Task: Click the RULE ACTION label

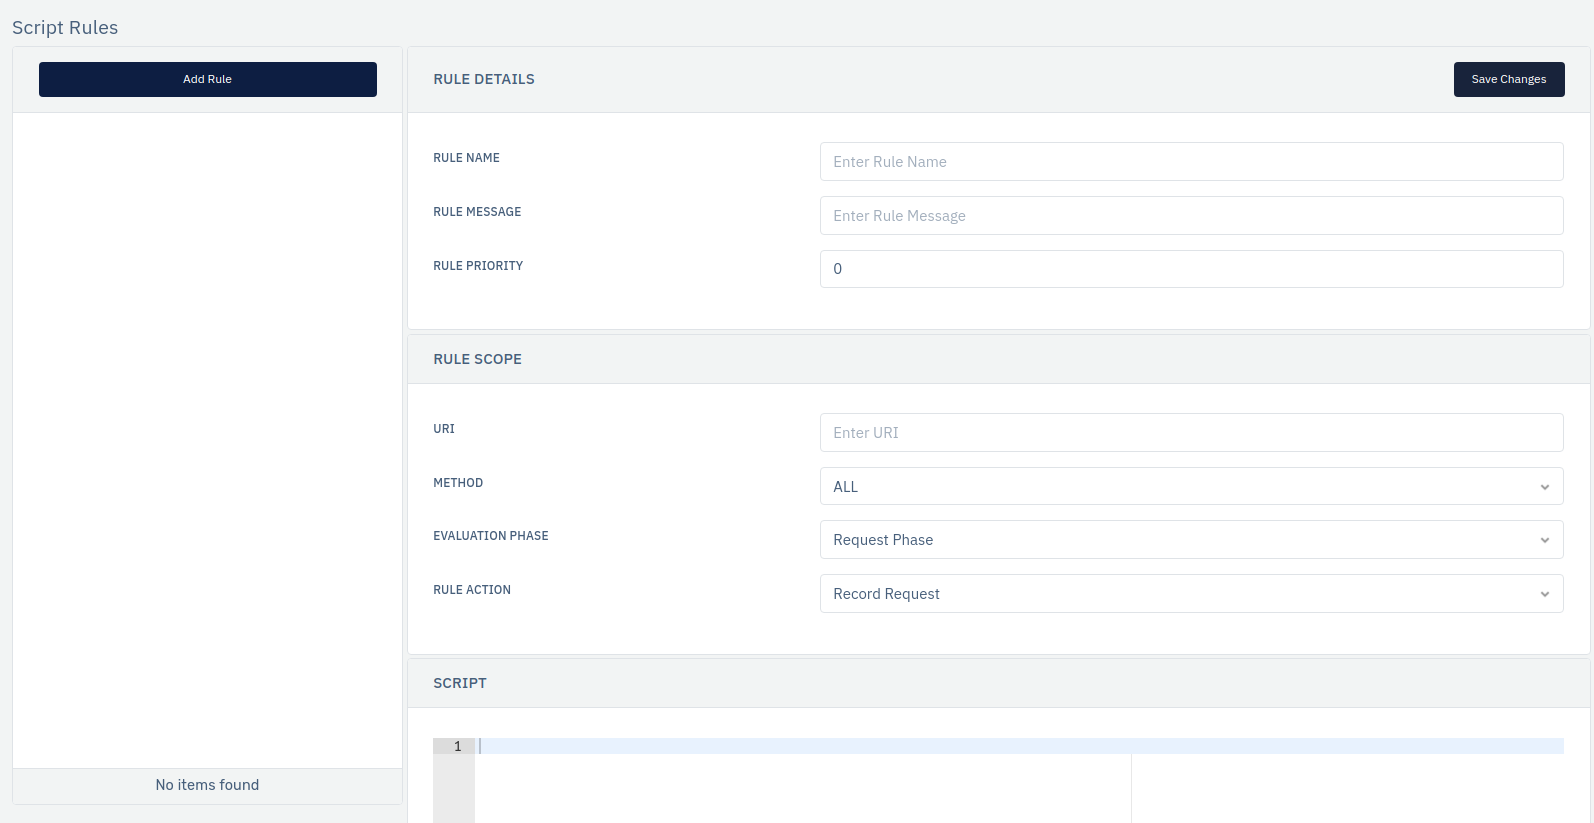Action: point(472,590)
